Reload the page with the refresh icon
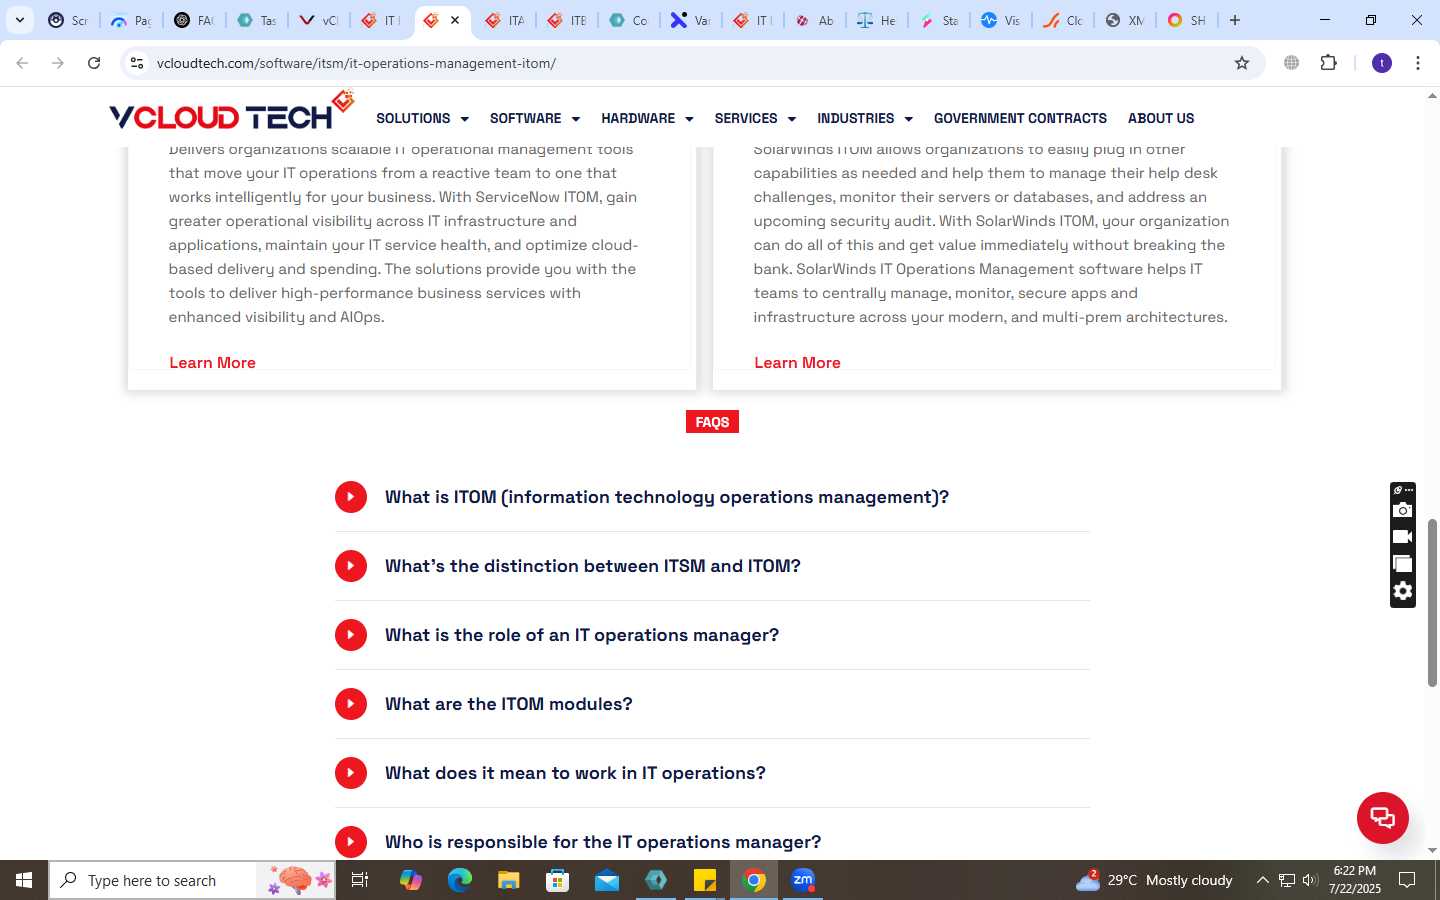 [x=94, y=63]
